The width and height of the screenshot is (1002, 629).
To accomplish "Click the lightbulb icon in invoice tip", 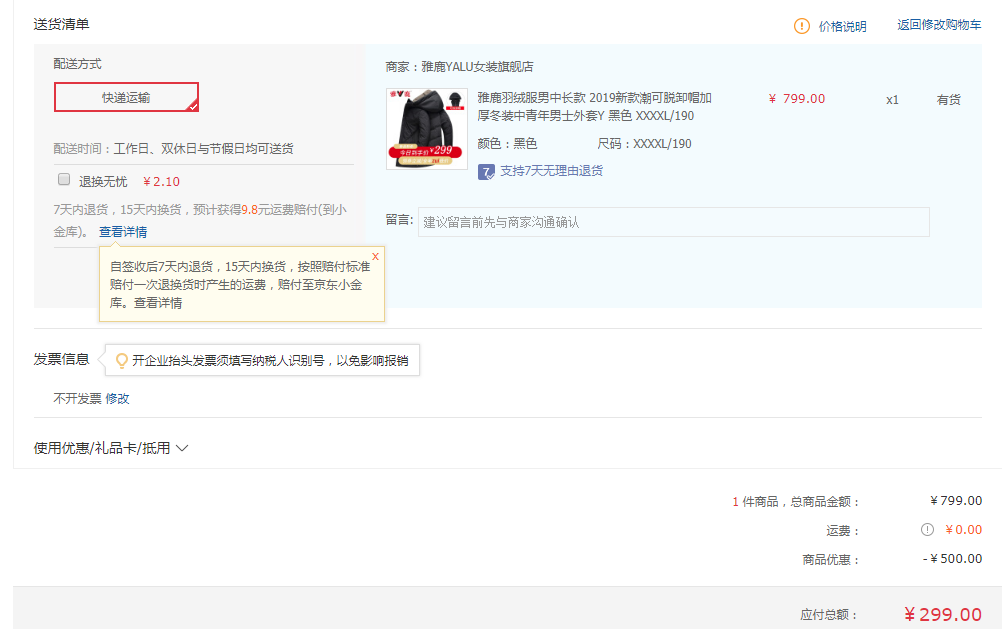I will [x=121, y=361].
